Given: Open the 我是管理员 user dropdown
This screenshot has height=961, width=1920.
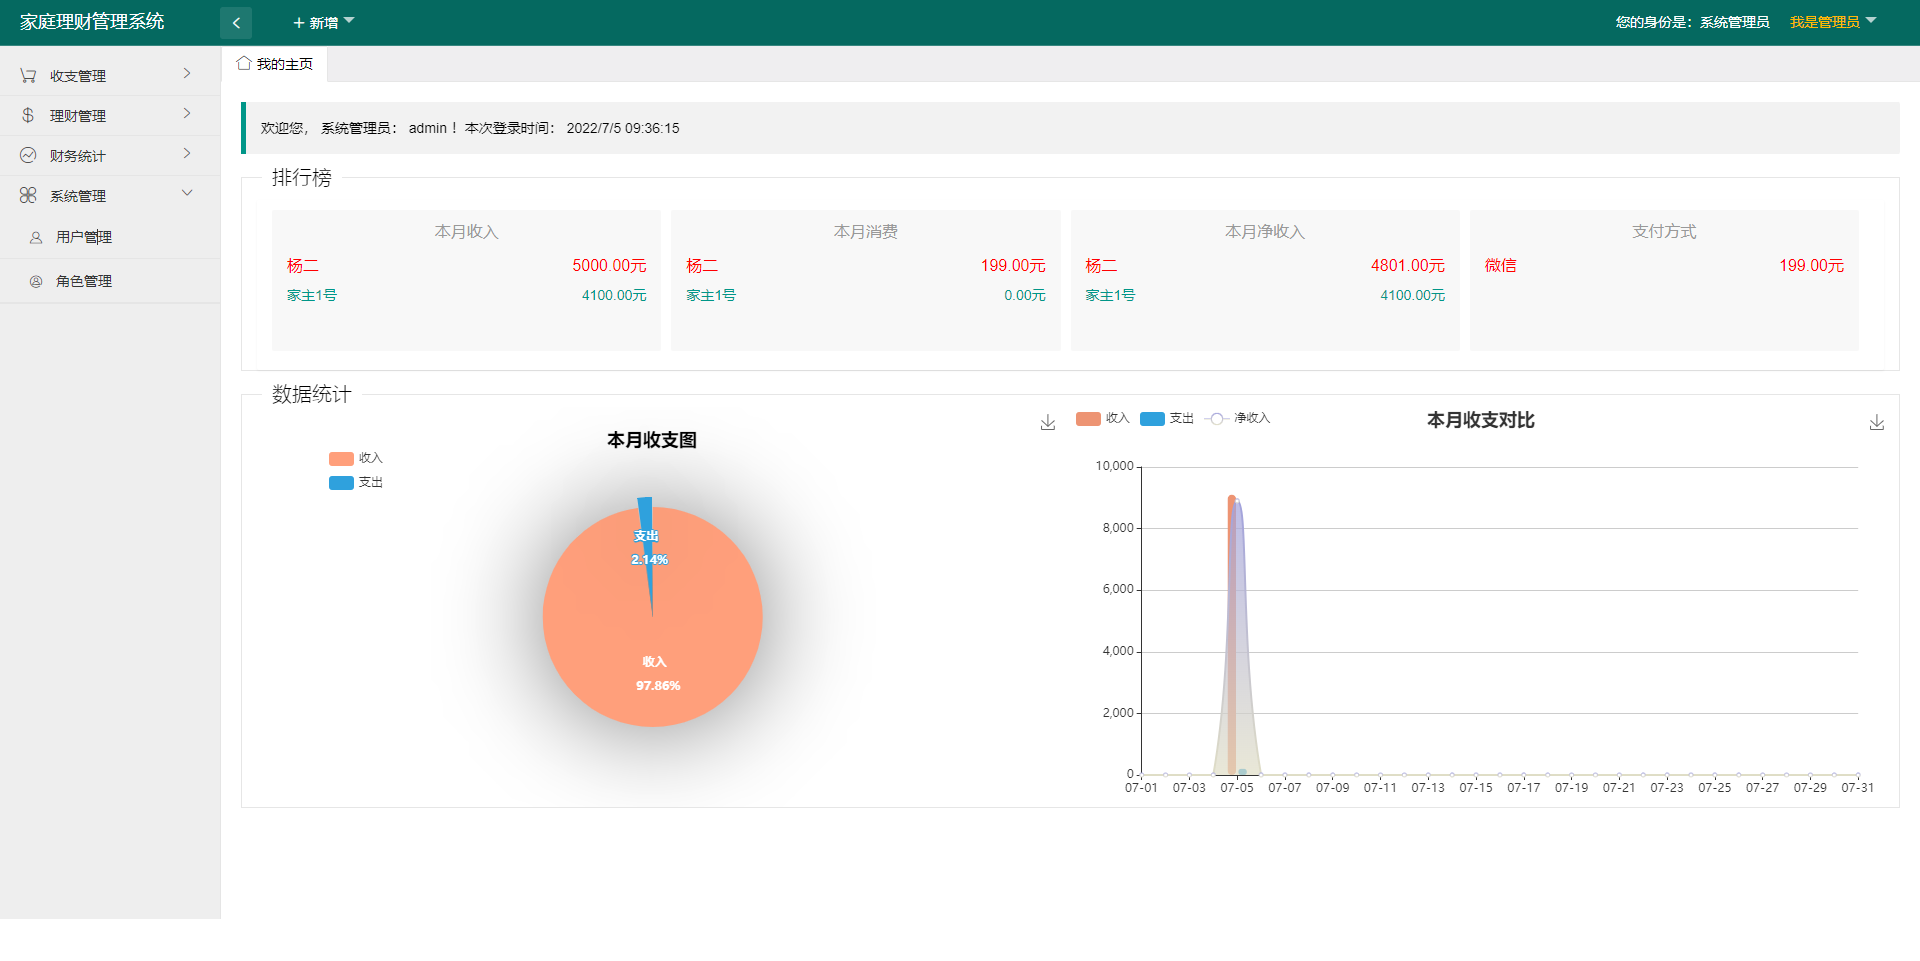Looking at the screenshot, I should click(x=1832, y=22).
